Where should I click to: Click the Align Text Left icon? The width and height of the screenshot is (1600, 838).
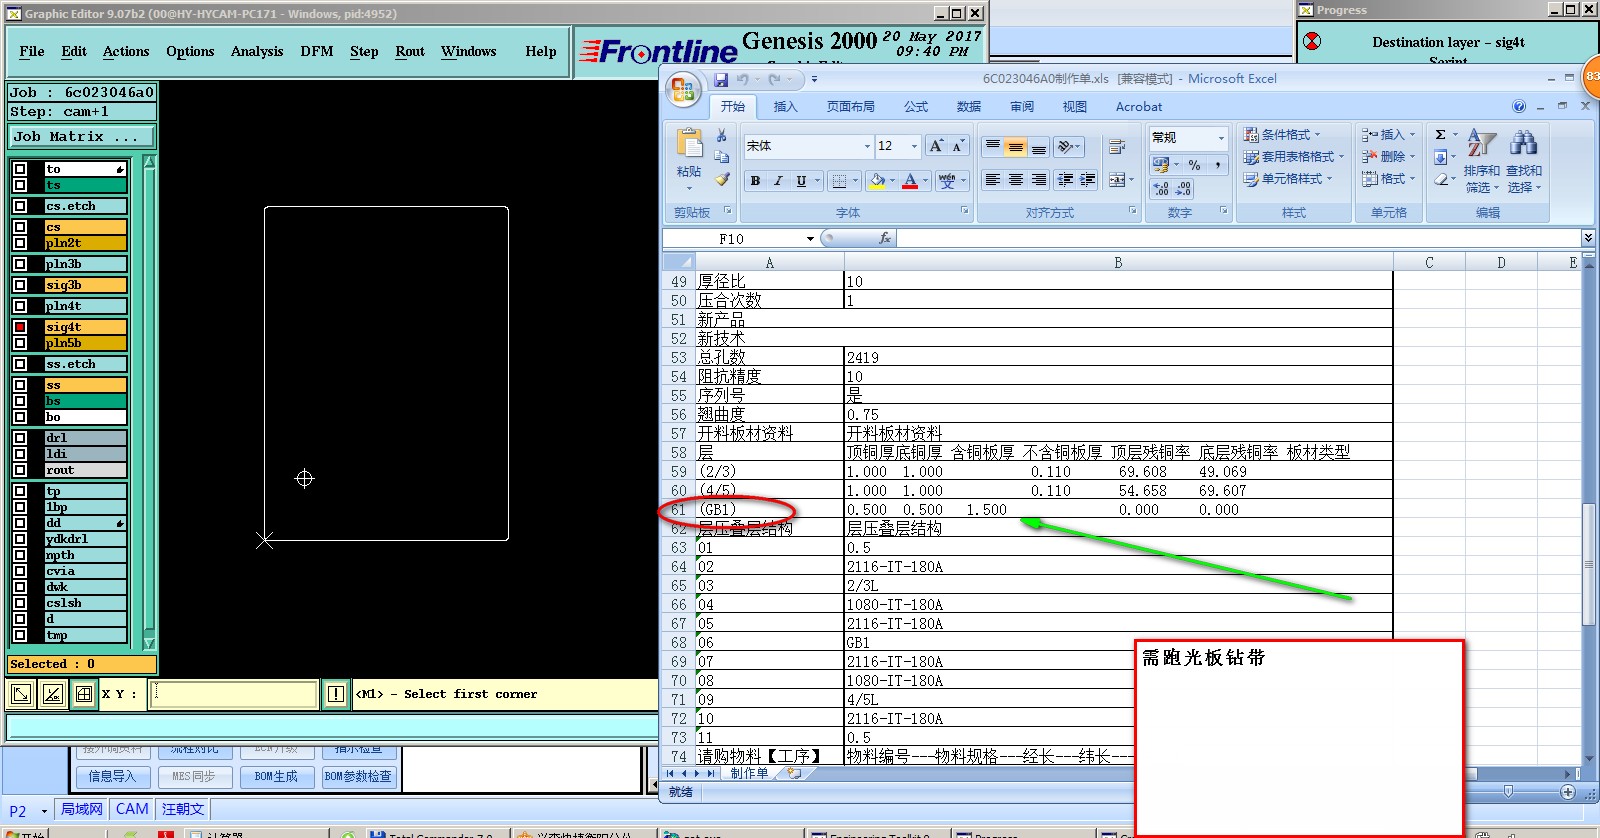pos(993,180)
